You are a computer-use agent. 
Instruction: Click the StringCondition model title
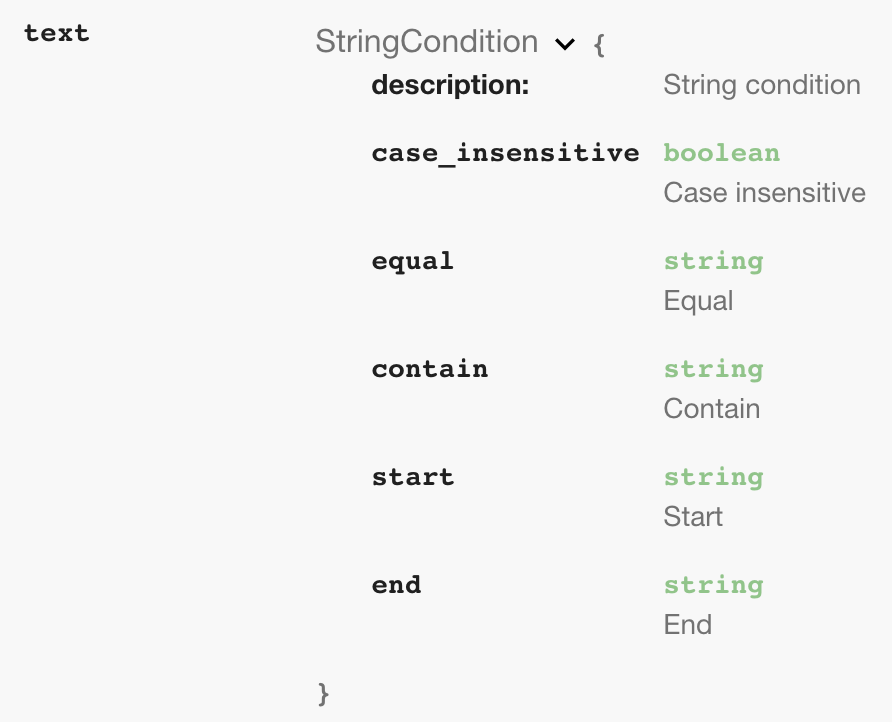coord(426,42)
